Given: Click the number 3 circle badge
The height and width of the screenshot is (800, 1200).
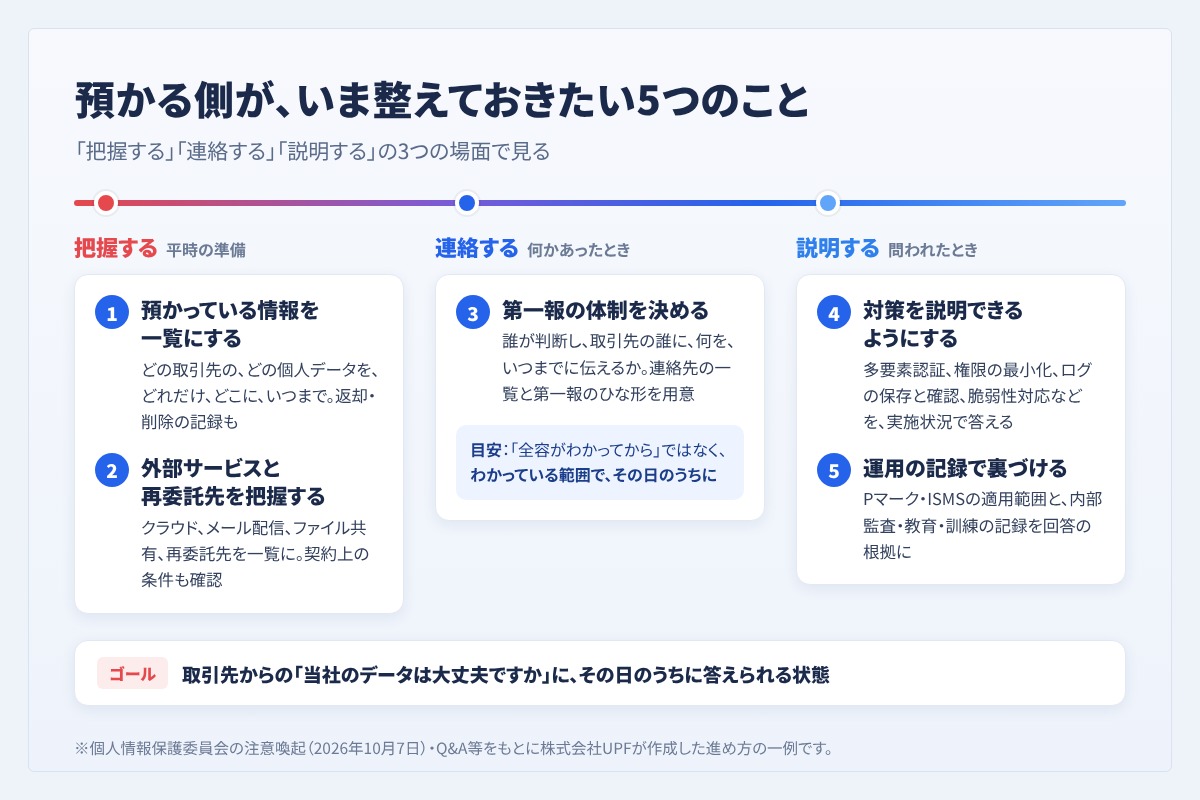Looking at the screenshot, I should (x=473, y=313).
